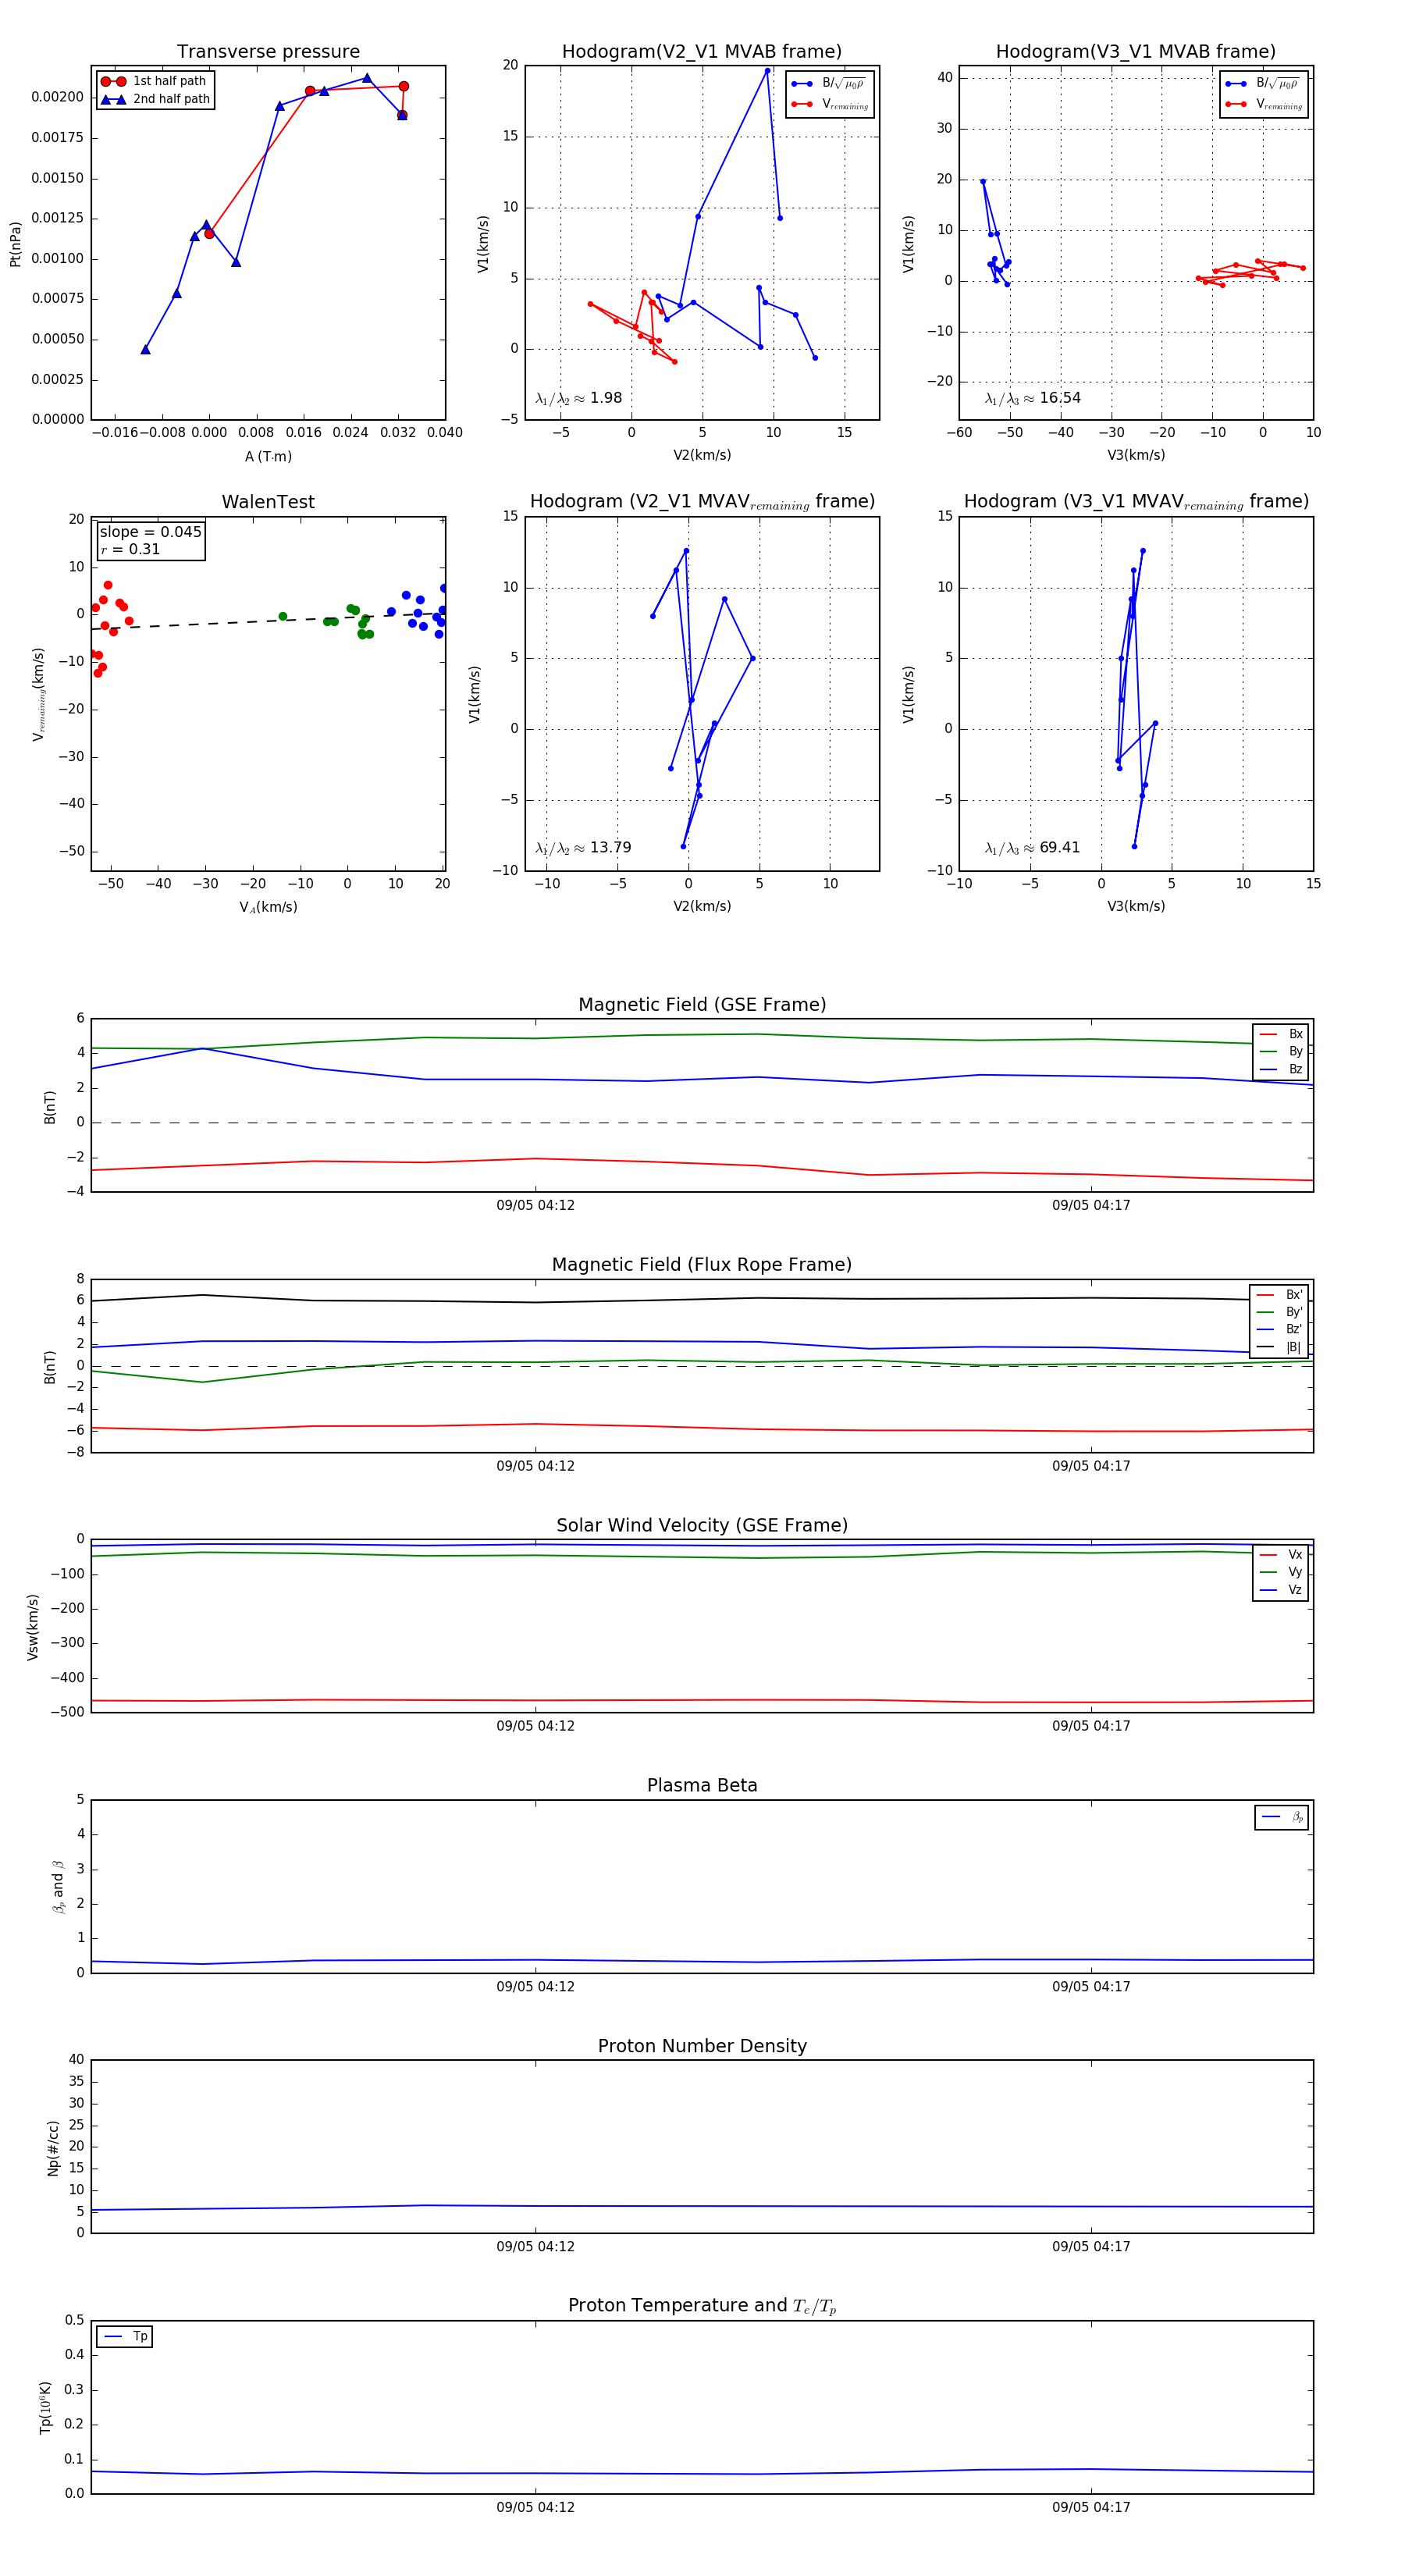Image resolution: width=1405 pixels, height=2576 pixels.
Task: Select 'B/√μ0ρ' legend entry in V2_V1 MVAB hodogram
Action: [x=830, y=84]
